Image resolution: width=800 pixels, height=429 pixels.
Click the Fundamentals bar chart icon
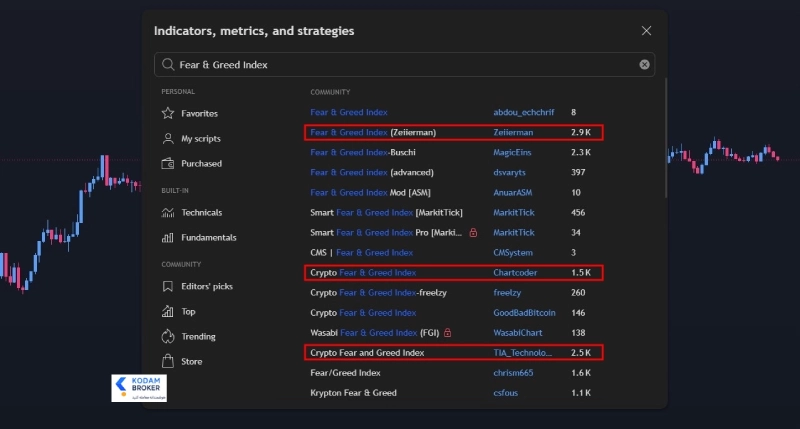point(168,237)
